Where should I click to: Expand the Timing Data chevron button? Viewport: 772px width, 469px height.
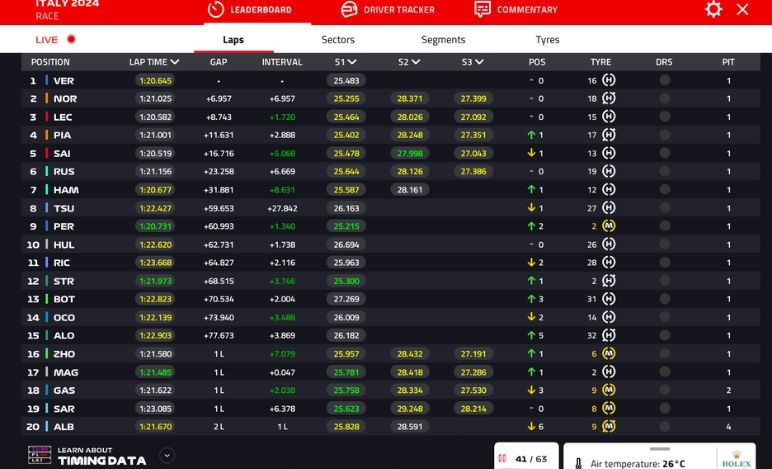click(x=167, y=455)
